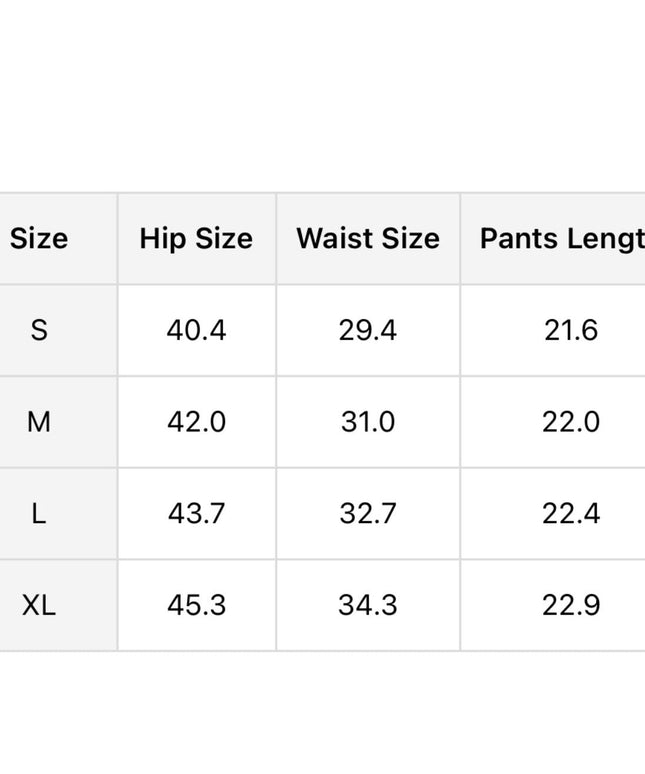Click the Pants Length column header
This screenshot has width=645, height=774.
[x=561, y=238]
